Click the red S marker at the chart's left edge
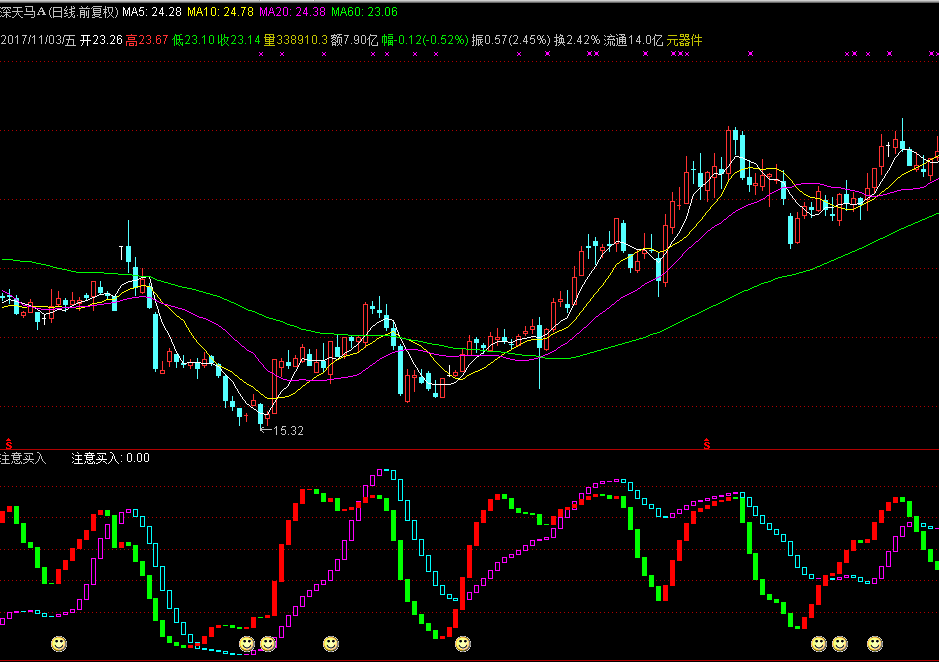Screen dimensions: 939x662 click(x=8, y=443)
